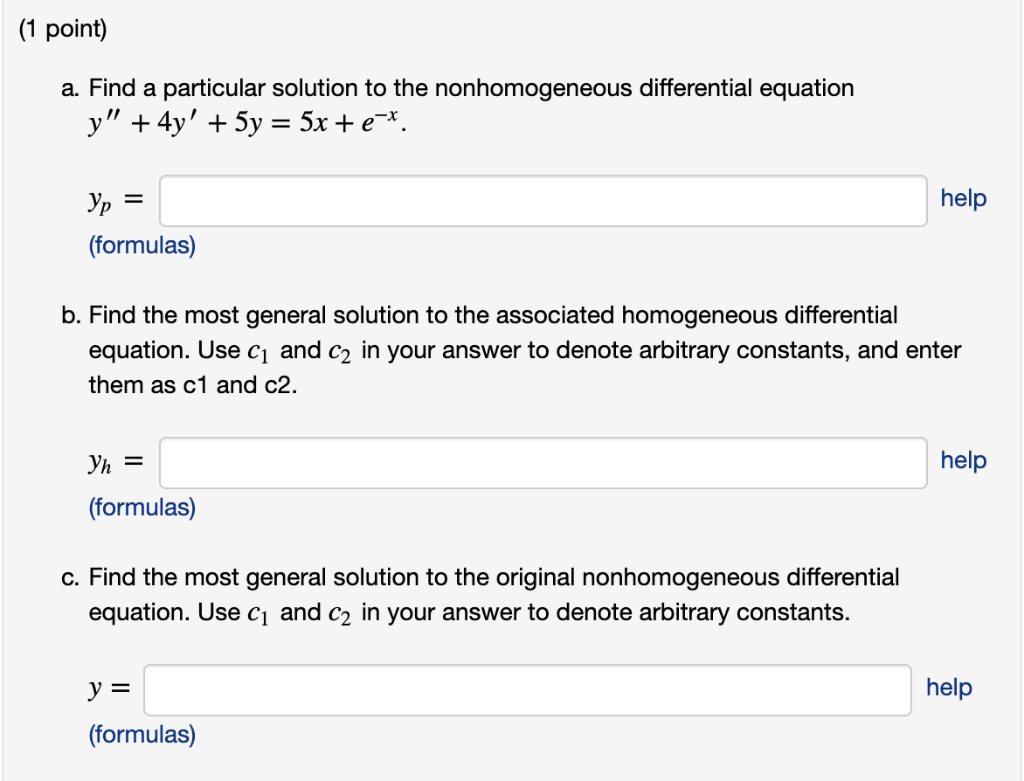Click the y_p particular solution answer field
Screen dimensions: 1024x781
coord(543,199)
